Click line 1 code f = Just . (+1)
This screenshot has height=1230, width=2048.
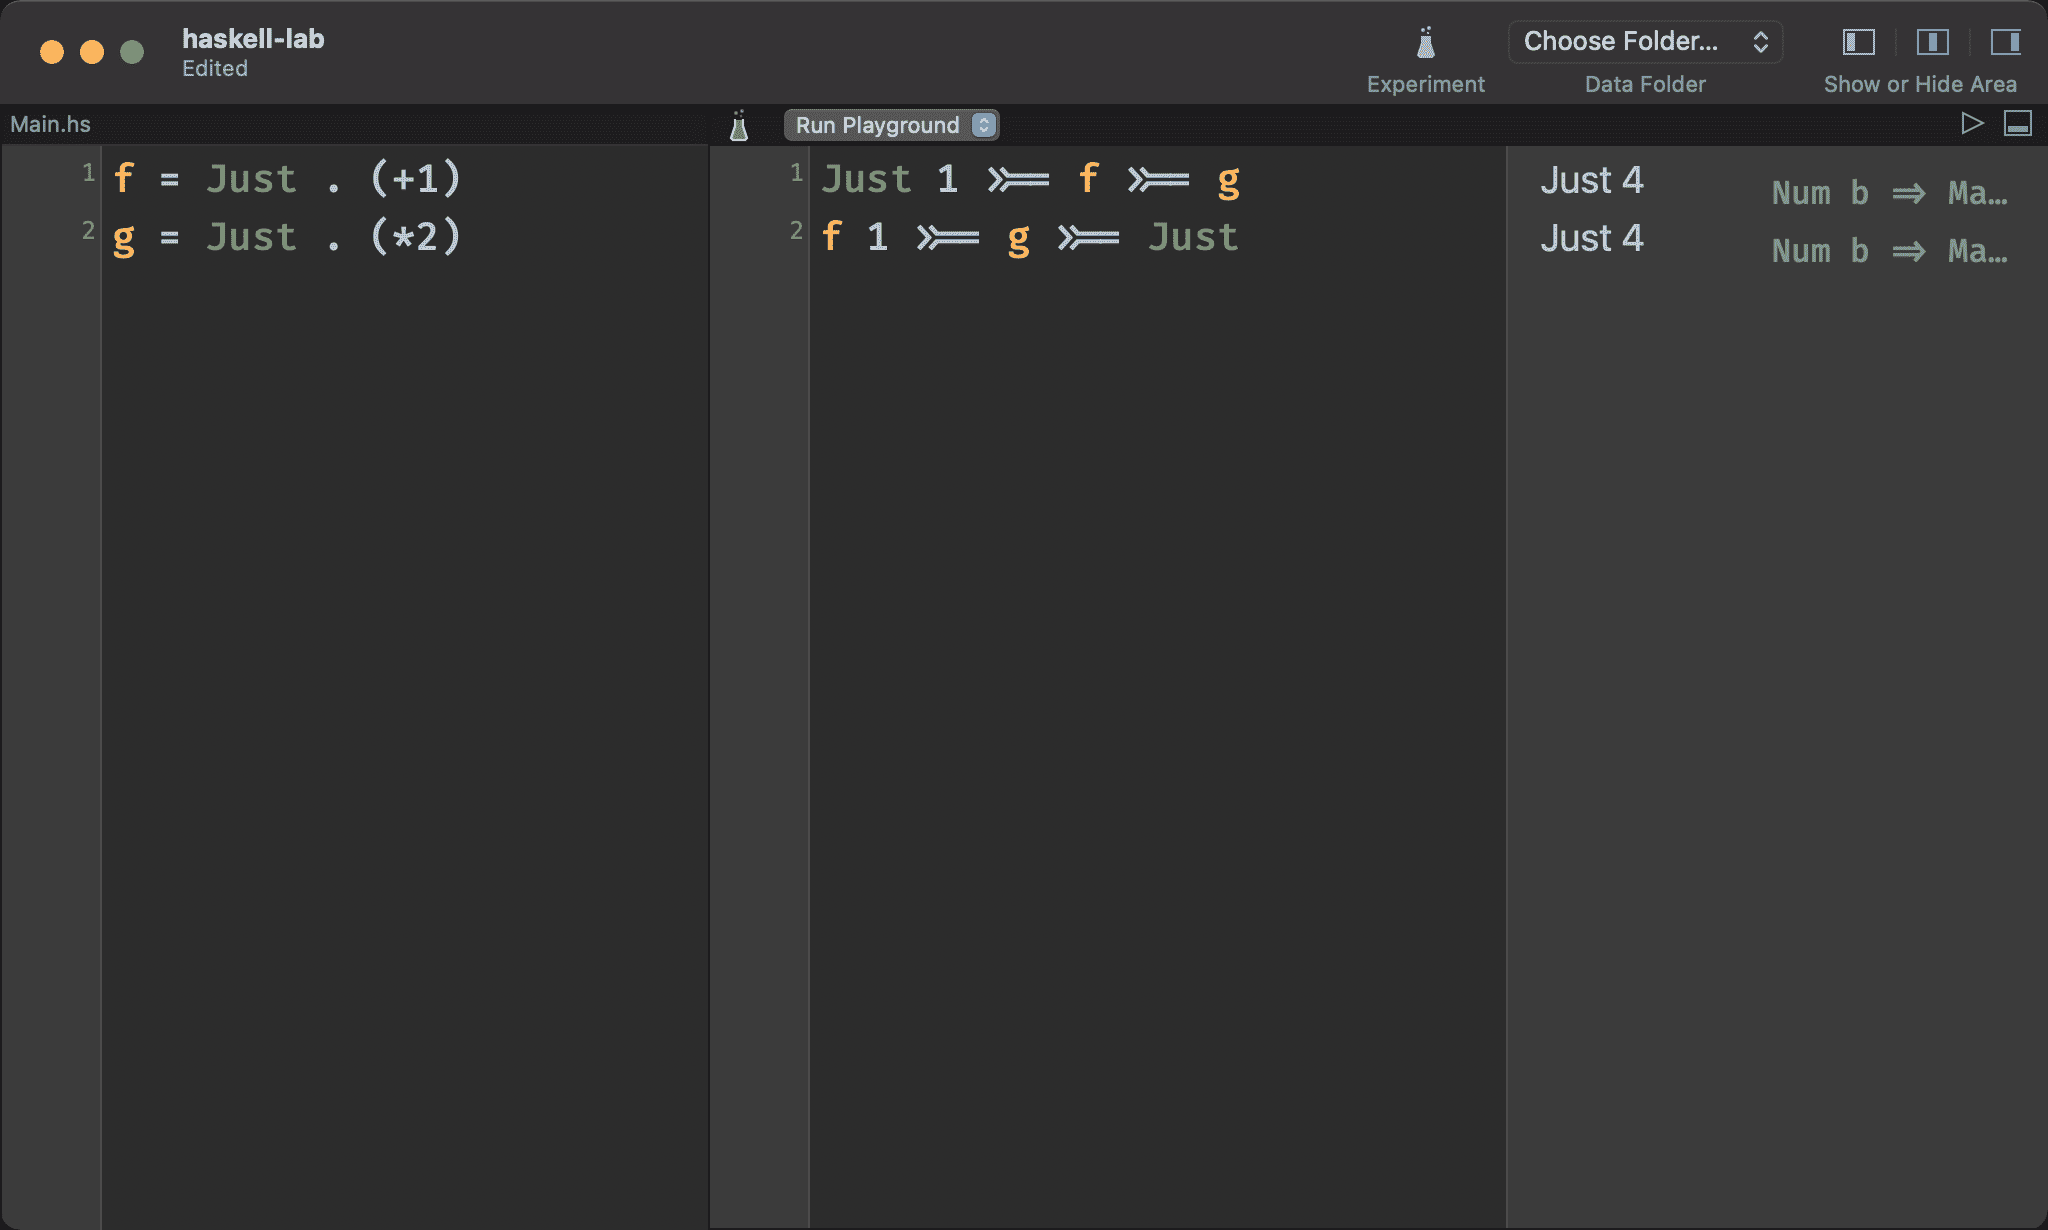[x=287, y=179]
